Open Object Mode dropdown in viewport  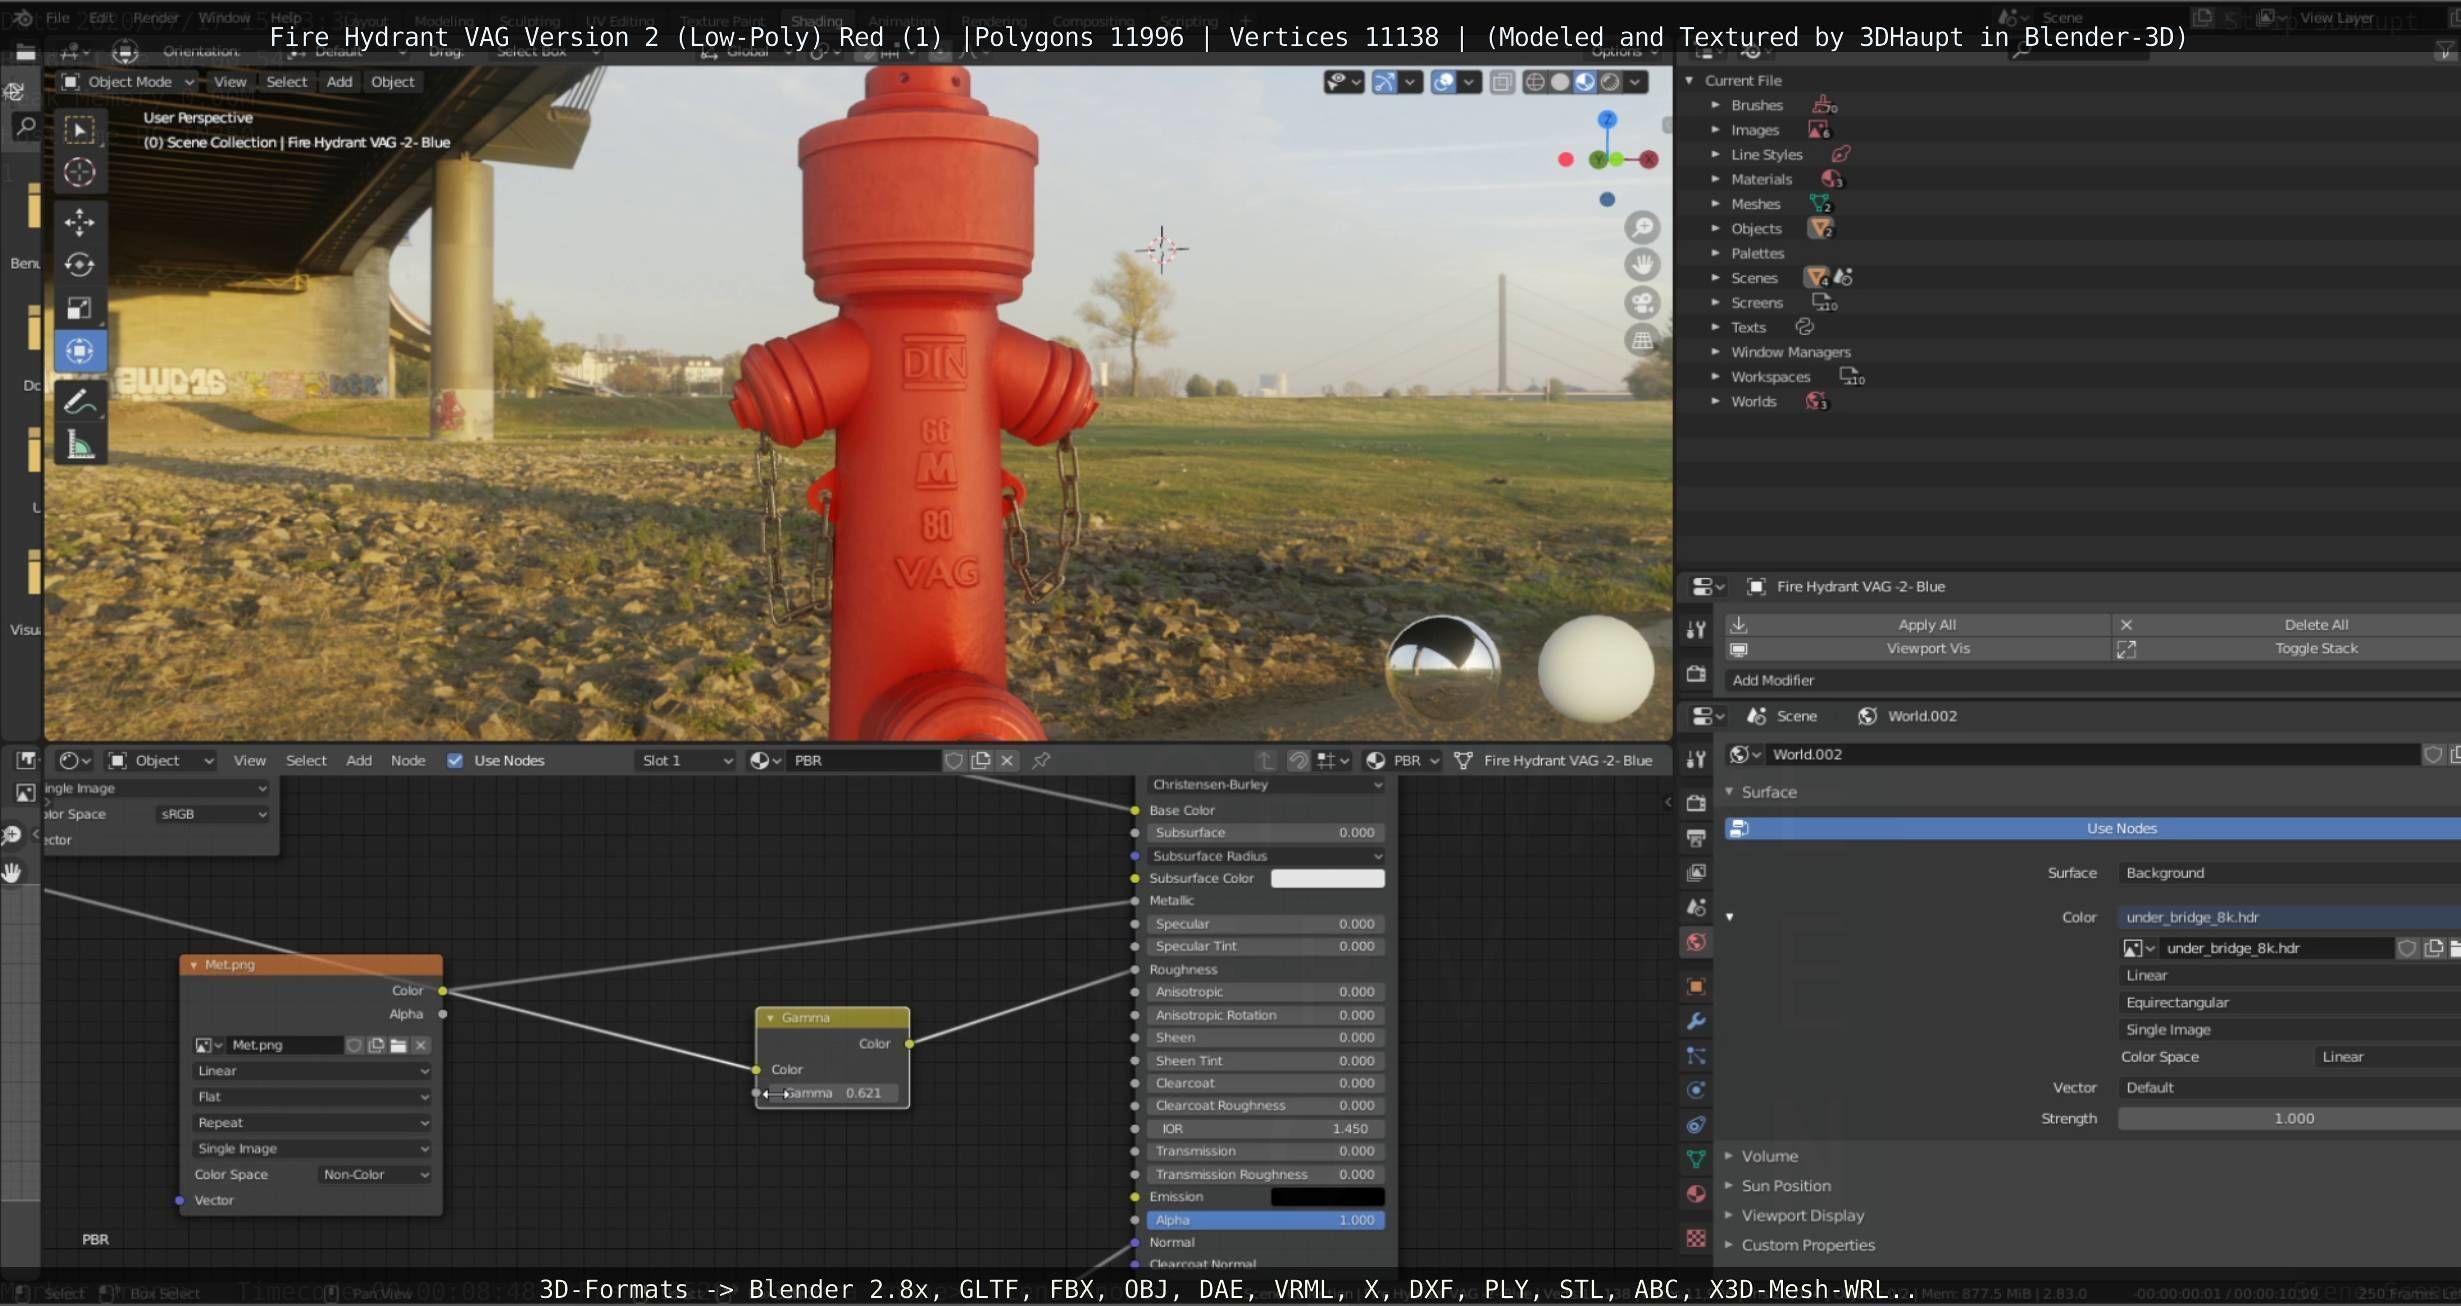click(x=127, y=82)
